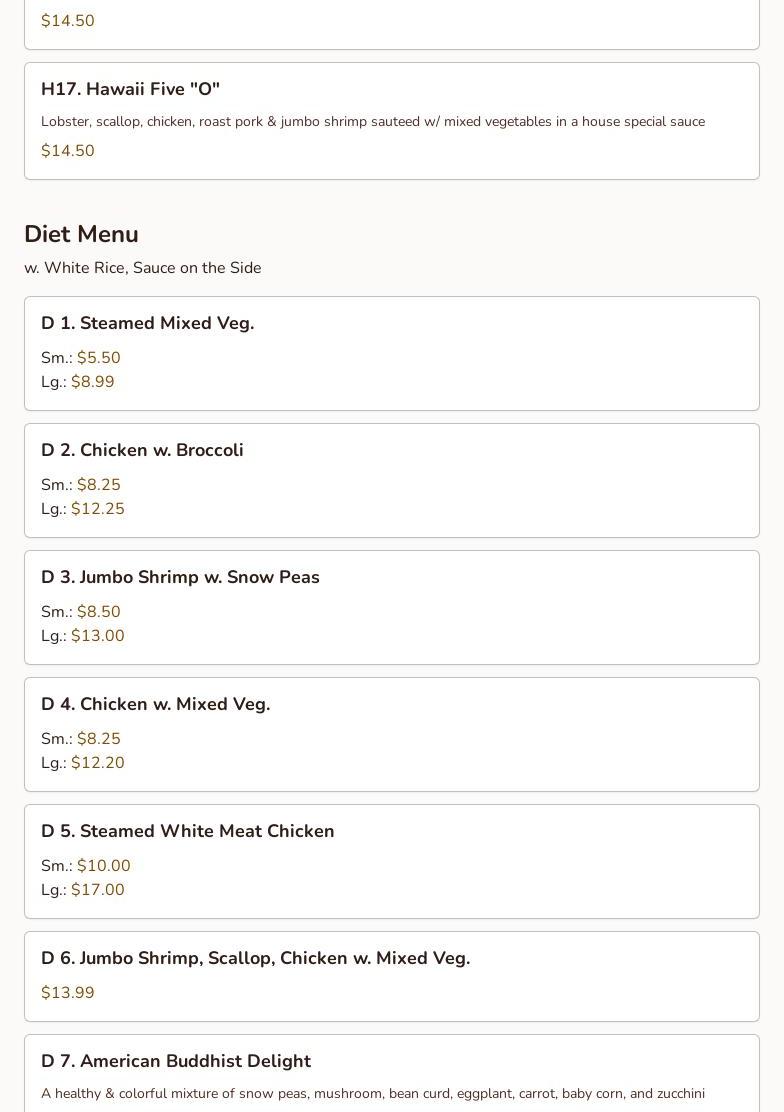Viewport: 784px width, 1112px height.
Task: Choose the $8.50 small Jumbo Shrimp option
Action: [81, 611]
